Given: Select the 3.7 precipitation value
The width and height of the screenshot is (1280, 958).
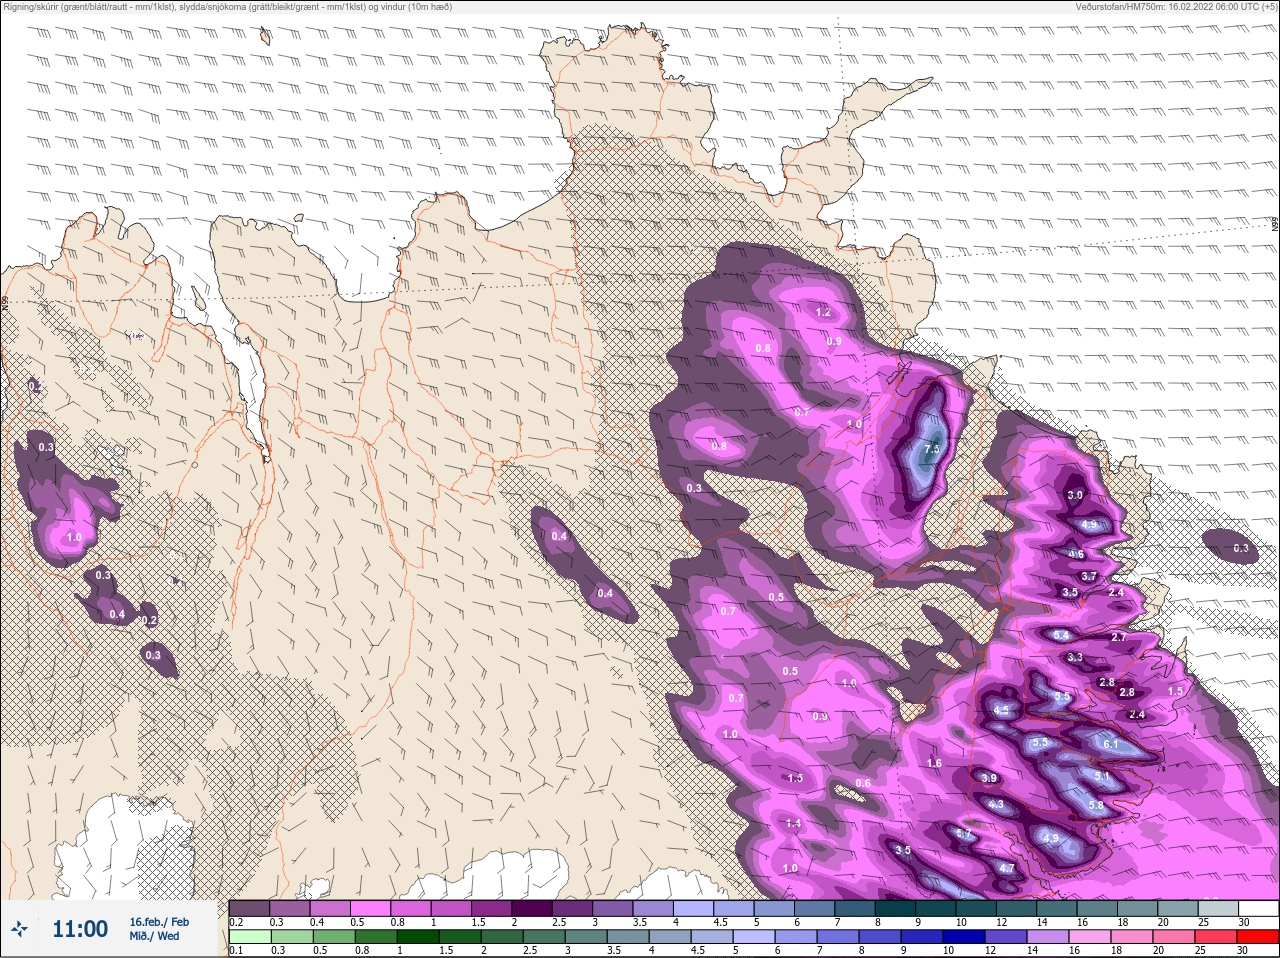Looking at the screenshot, I should click(x=1089, y=576).
